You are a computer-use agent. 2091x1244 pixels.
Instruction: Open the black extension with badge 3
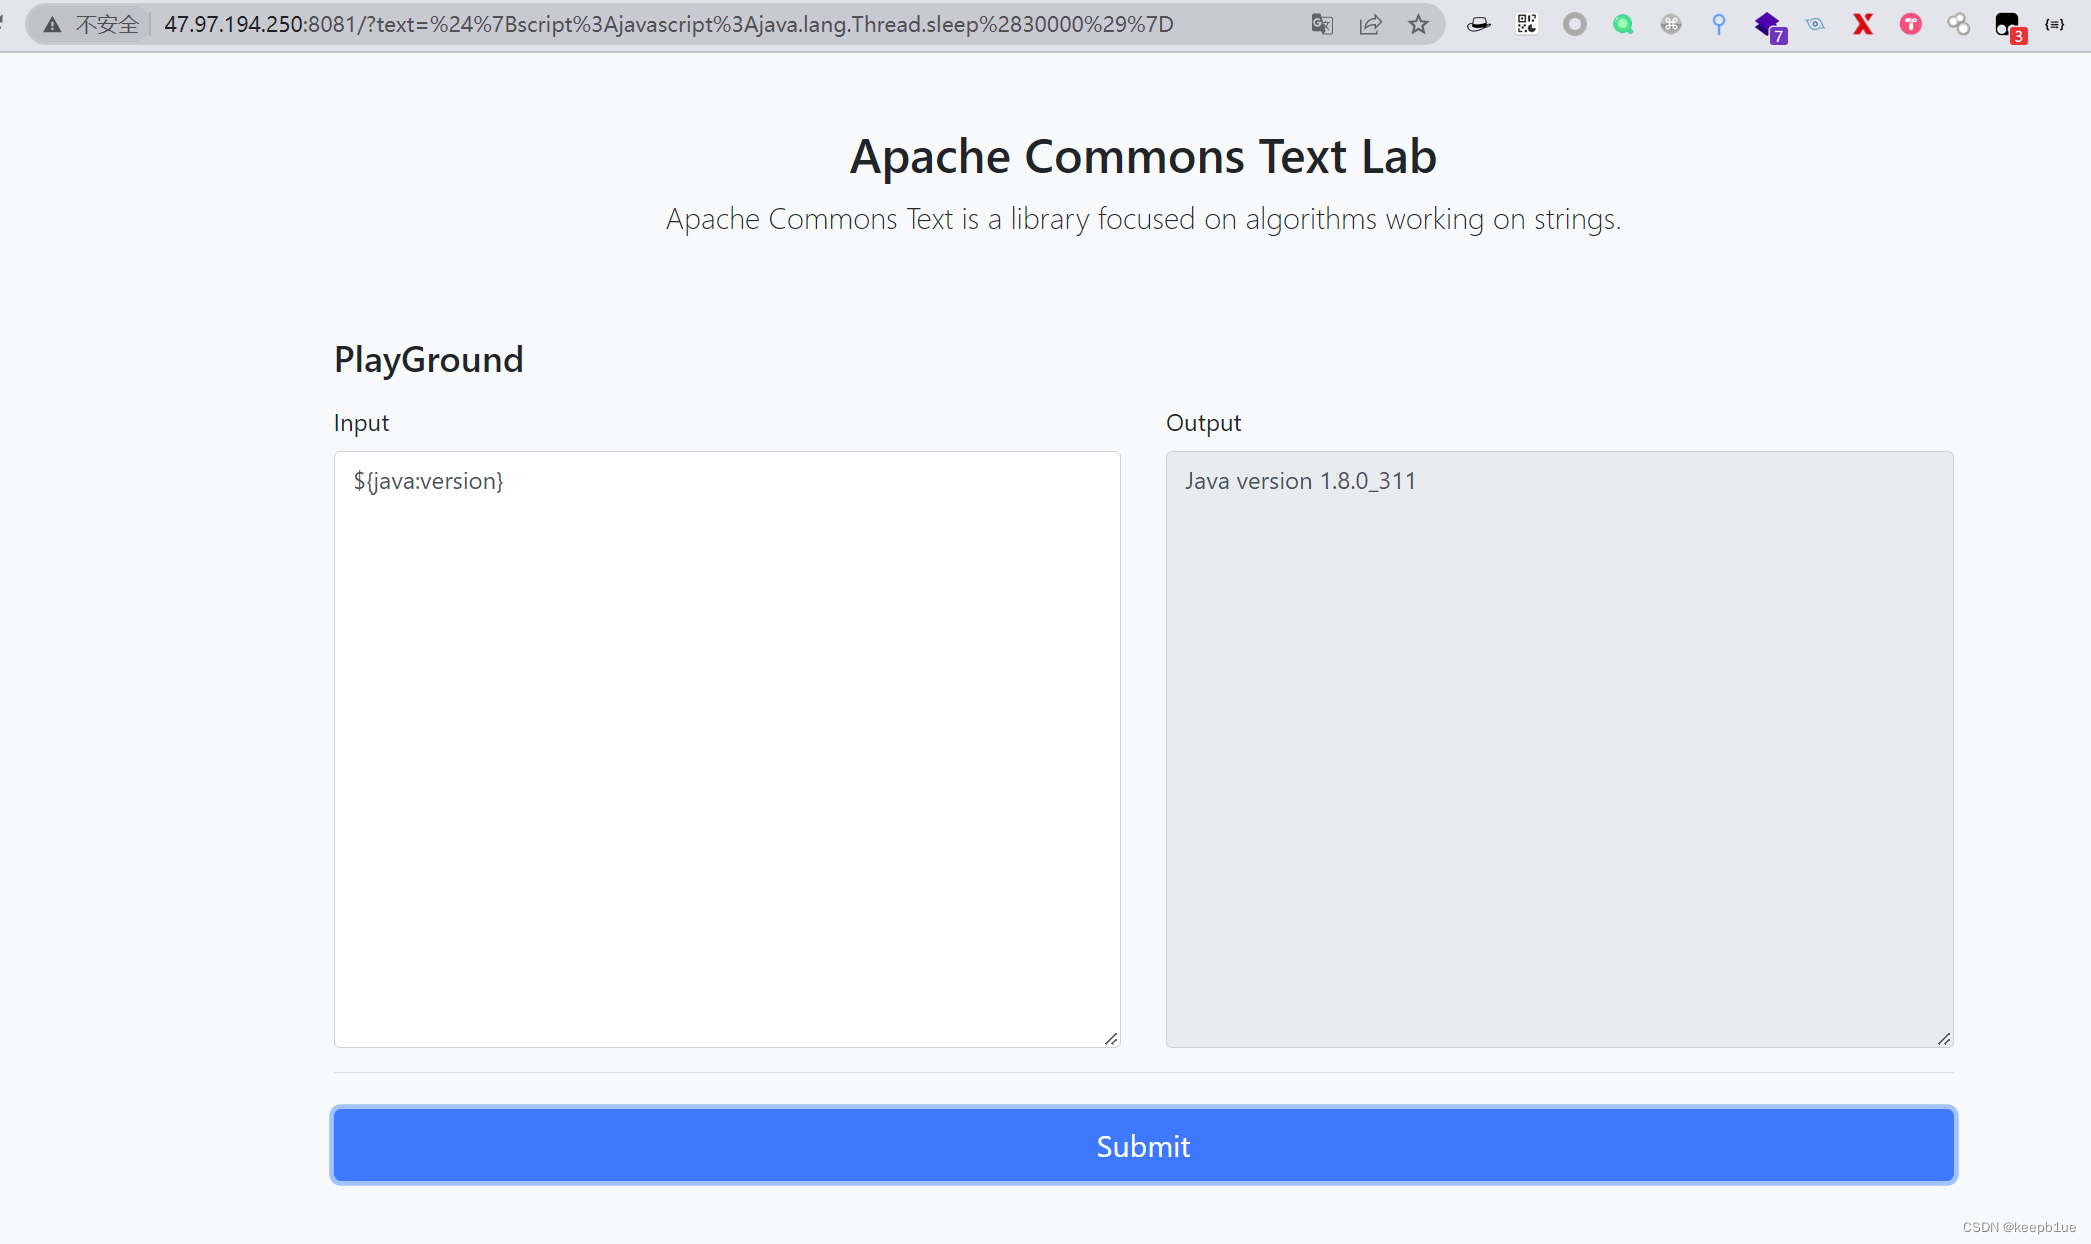coord(2007,25)
